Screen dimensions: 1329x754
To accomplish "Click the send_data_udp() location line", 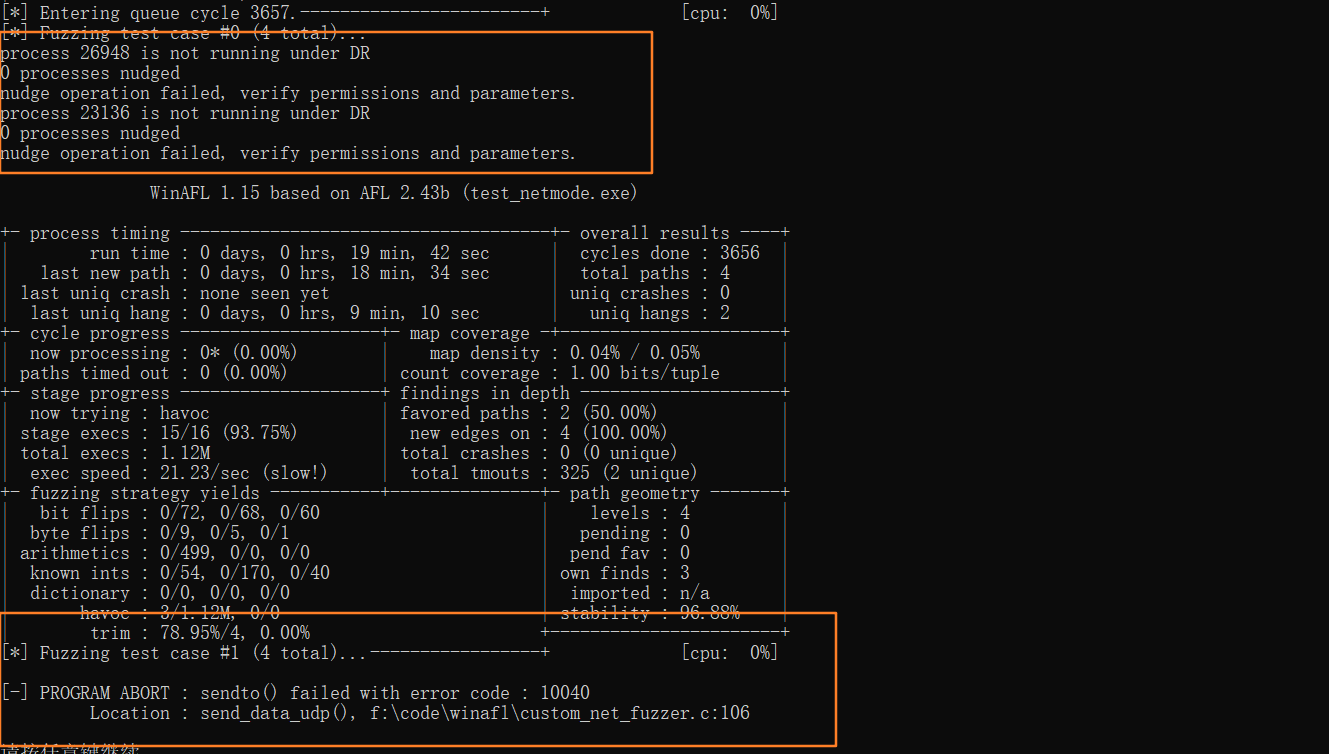I will [419, 713].
